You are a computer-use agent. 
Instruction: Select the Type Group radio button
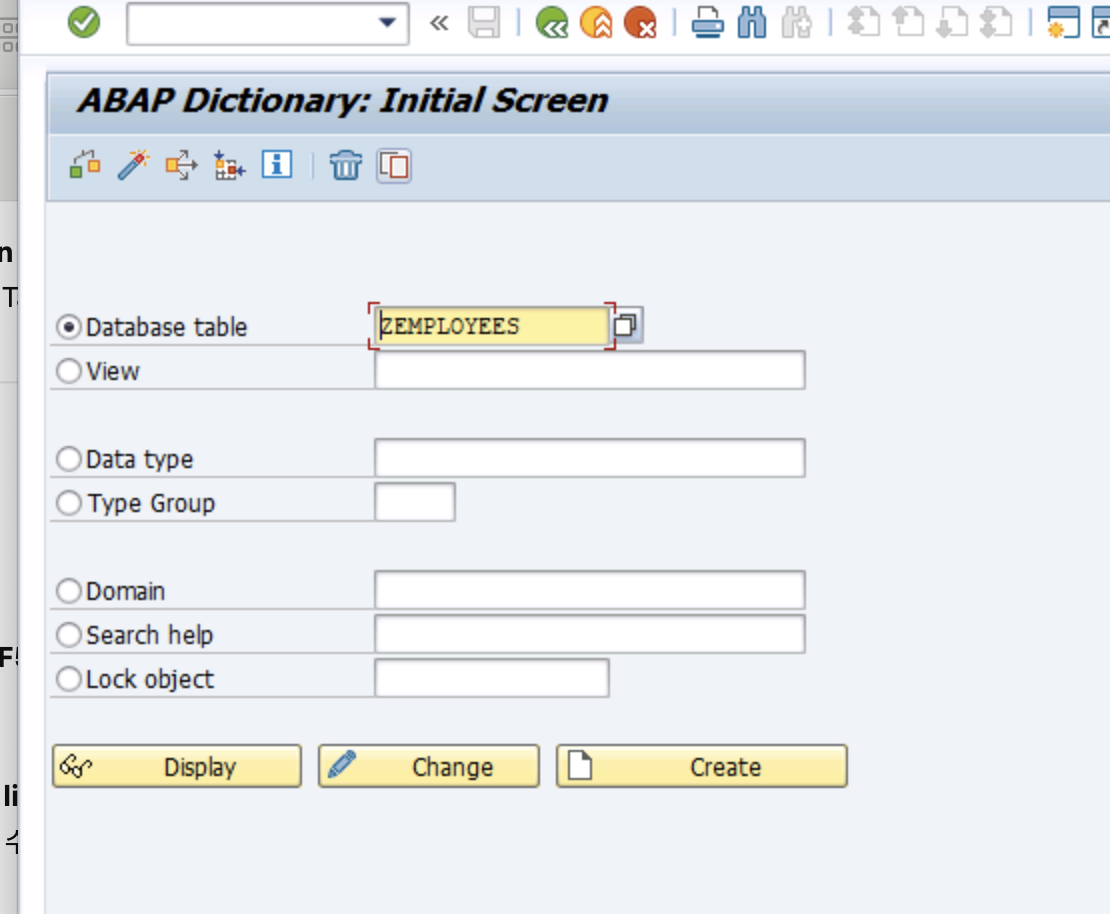(x=69, y=503)
